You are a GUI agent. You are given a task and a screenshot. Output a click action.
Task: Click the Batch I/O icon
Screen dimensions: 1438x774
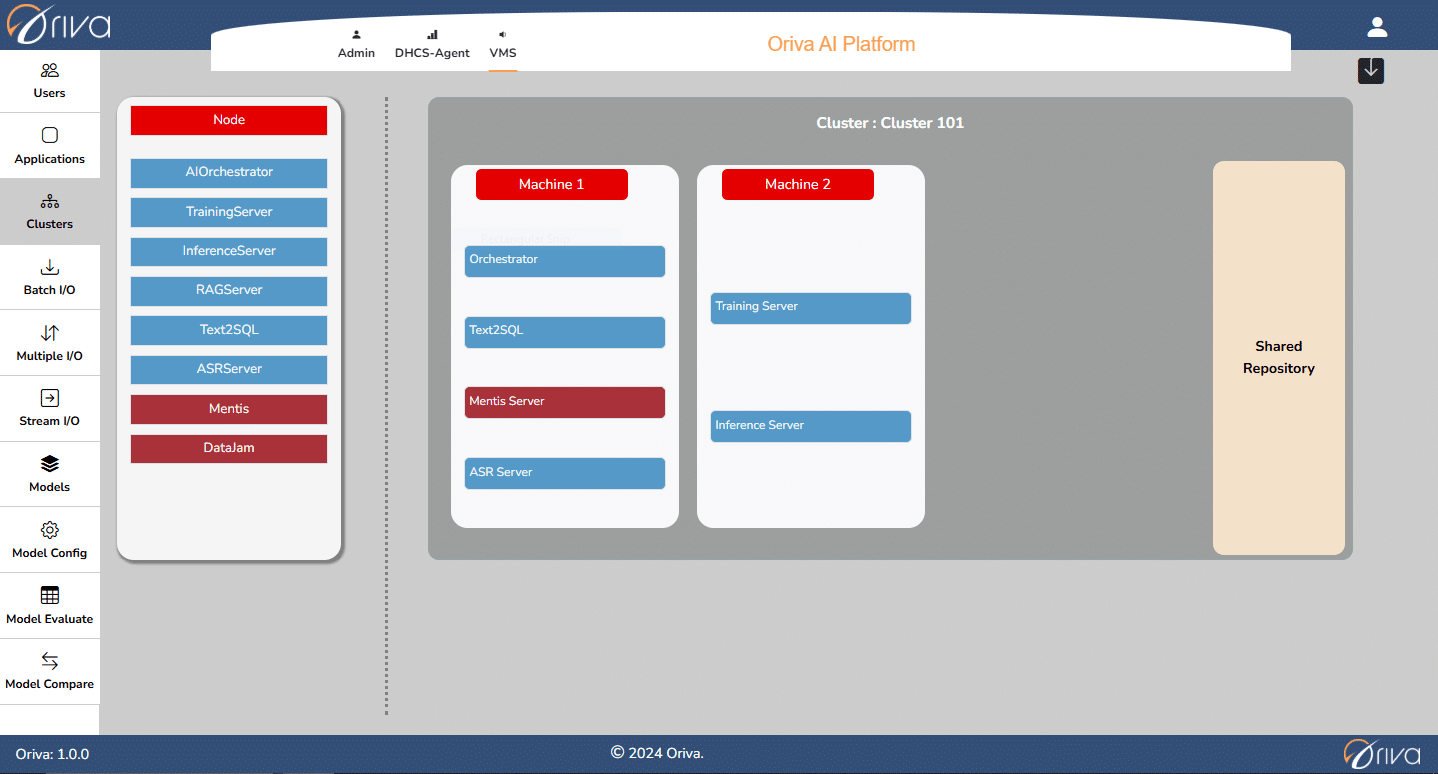(x=50, y=277)
